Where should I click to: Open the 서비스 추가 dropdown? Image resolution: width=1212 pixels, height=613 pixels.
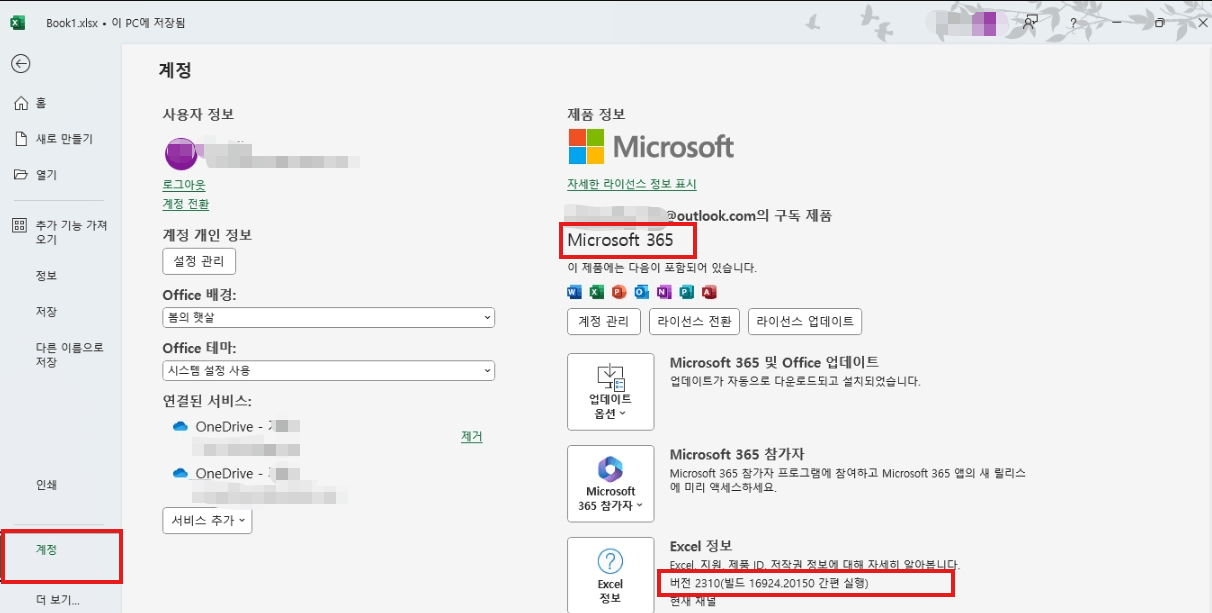click(x=207, y=520)
